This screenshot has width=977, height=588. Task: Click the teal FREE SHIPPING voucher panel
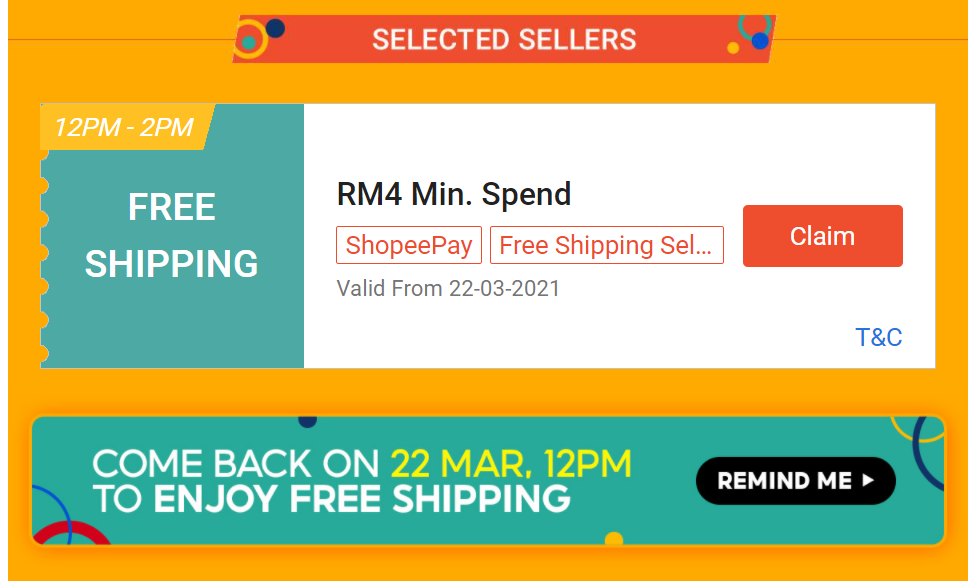point(172,236)
